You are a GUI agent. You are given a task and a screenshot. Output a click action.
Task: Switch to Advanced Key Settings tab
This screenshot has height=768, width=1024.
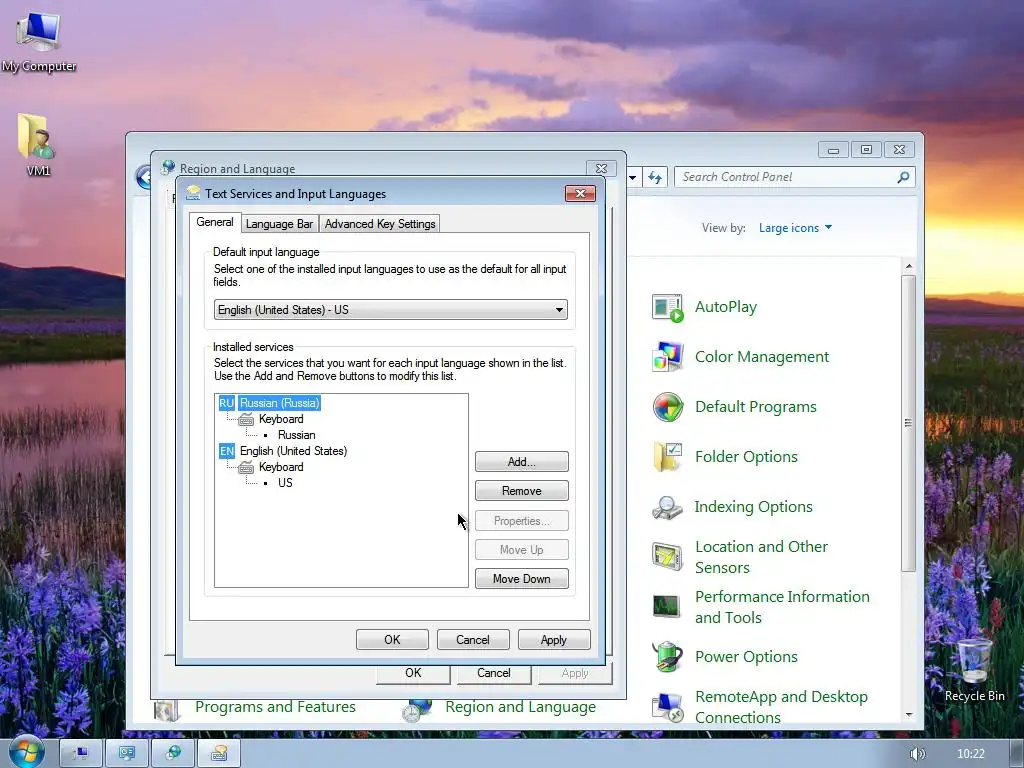[380, 224]
